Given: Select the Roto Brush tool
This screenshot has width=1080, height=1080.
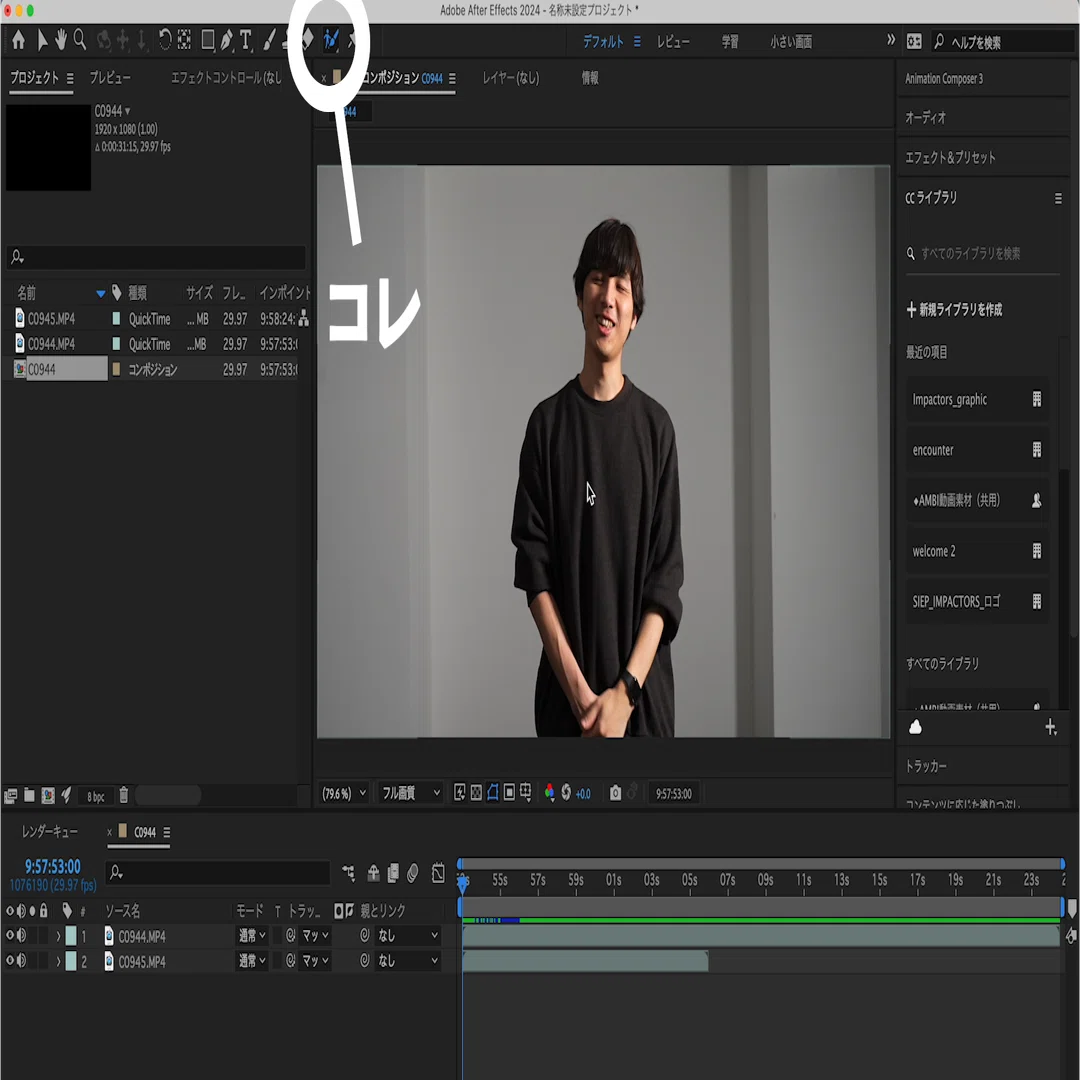Looking at the screenshot, I should [x=331, y=40].
